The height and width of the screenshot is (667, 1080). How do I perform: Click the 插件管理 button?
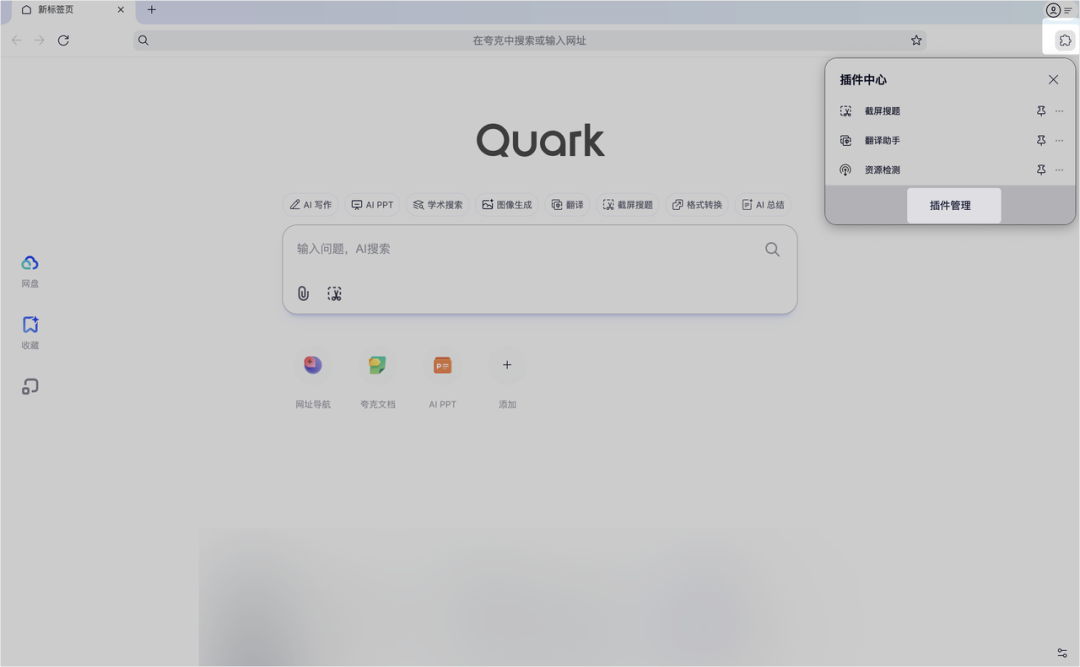point(953,205)
